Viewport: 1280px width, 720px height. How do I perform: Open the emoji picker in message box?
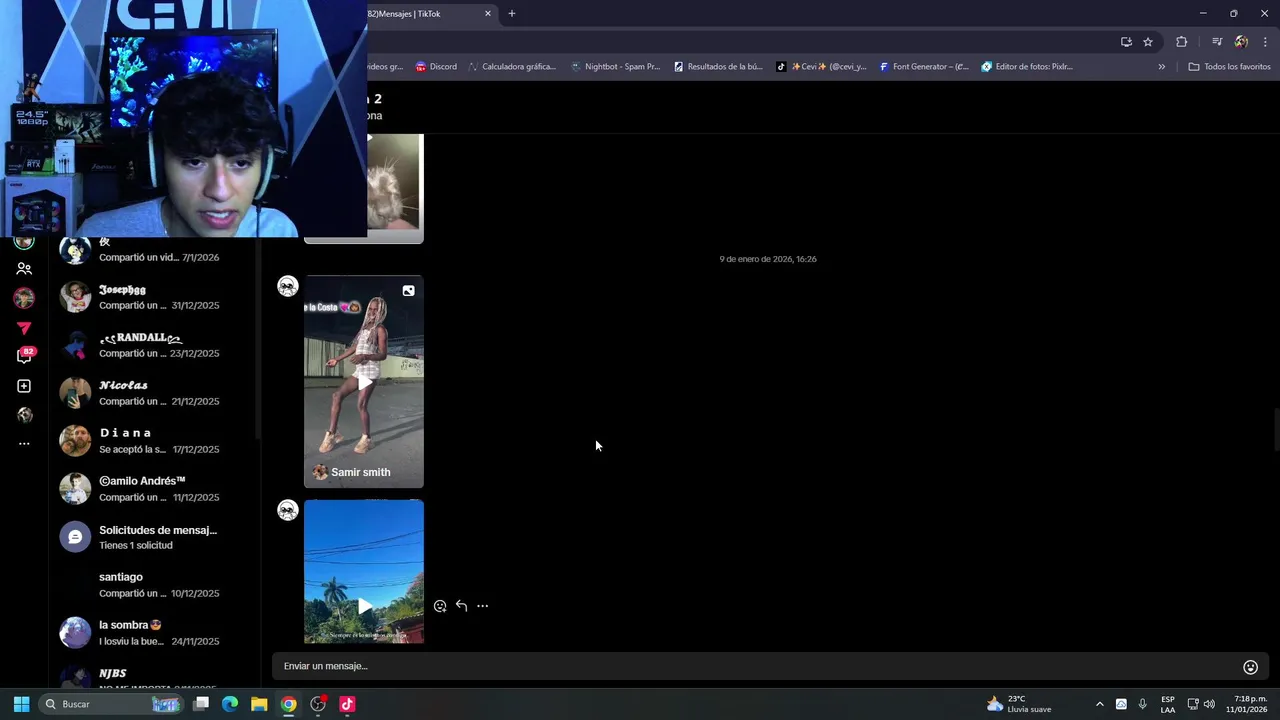(x=1250, y=667)
